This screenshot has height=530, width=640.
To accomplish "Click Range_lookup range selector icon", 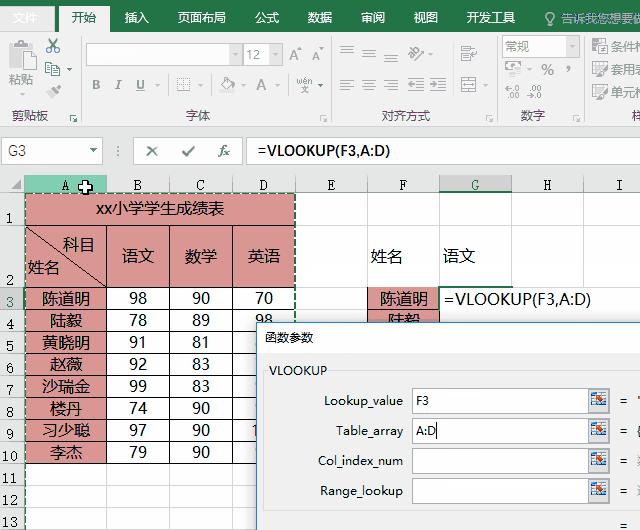I will coord(599,490).
